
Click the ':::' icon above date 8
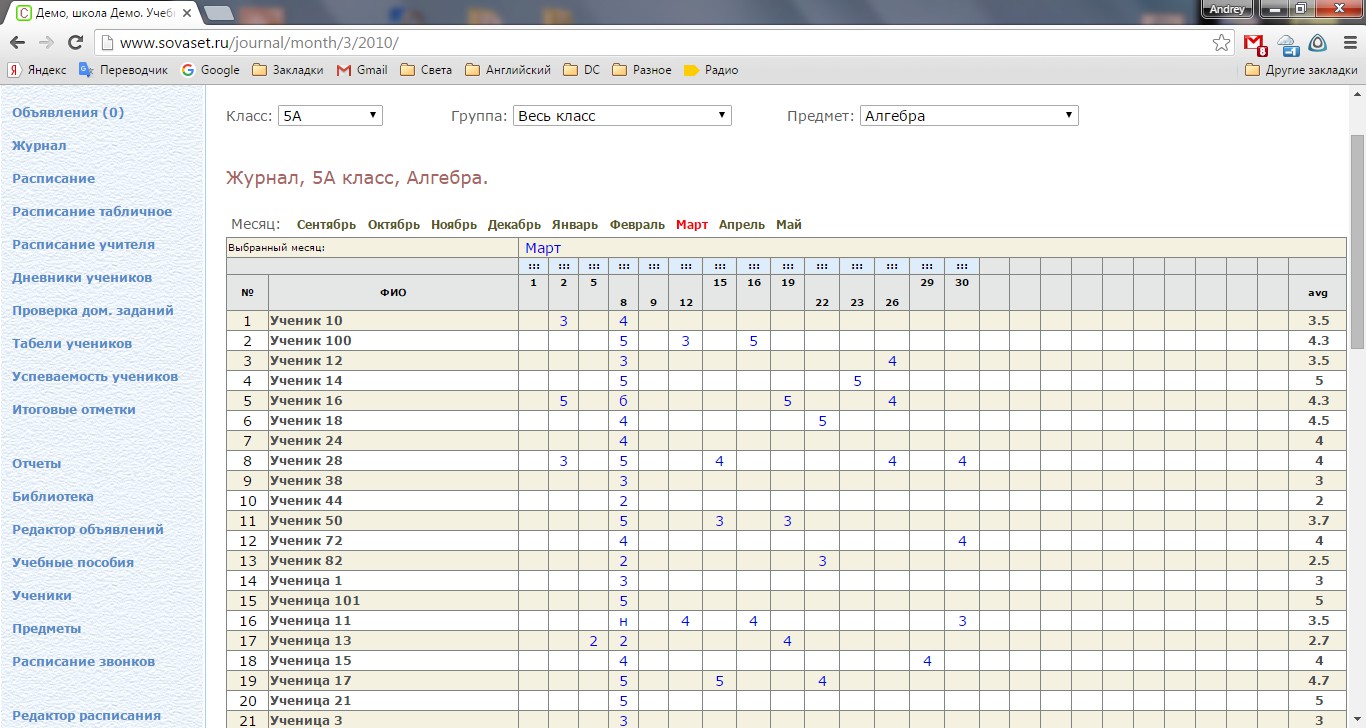pos(624,266)
